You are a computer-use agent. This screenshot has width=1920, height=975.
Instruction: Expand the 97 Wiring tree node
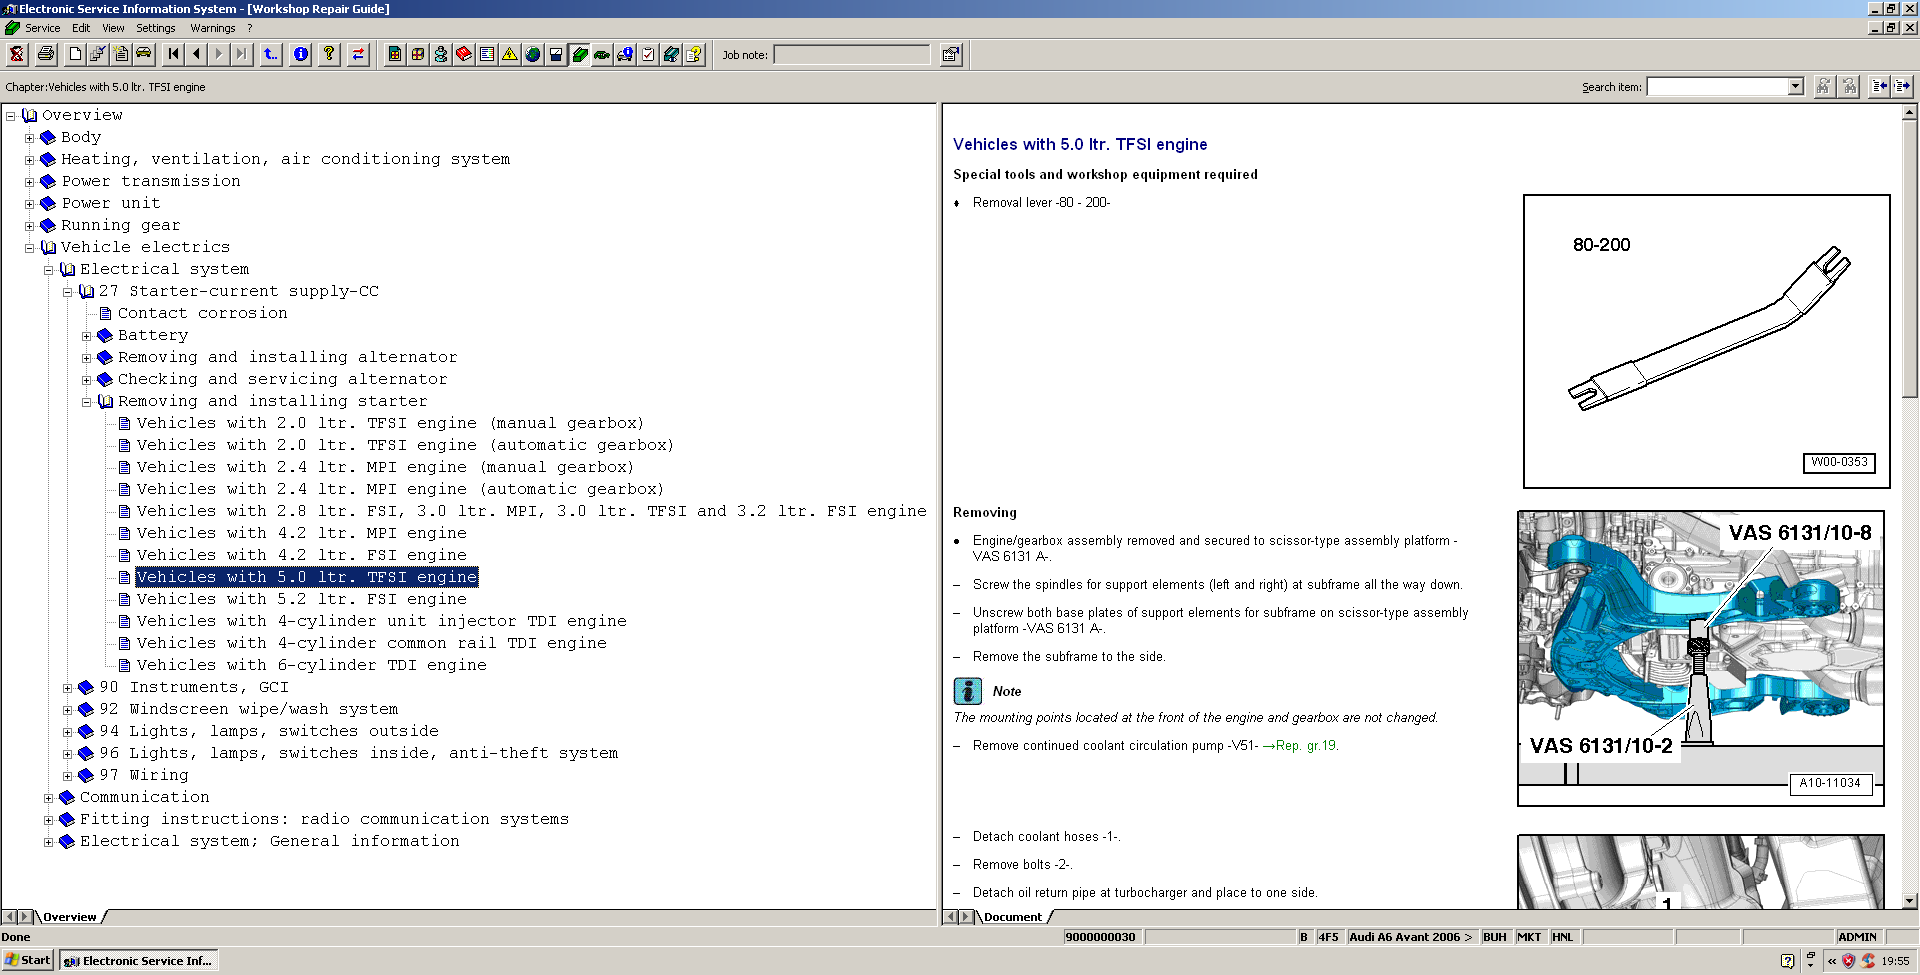(68, 776)
